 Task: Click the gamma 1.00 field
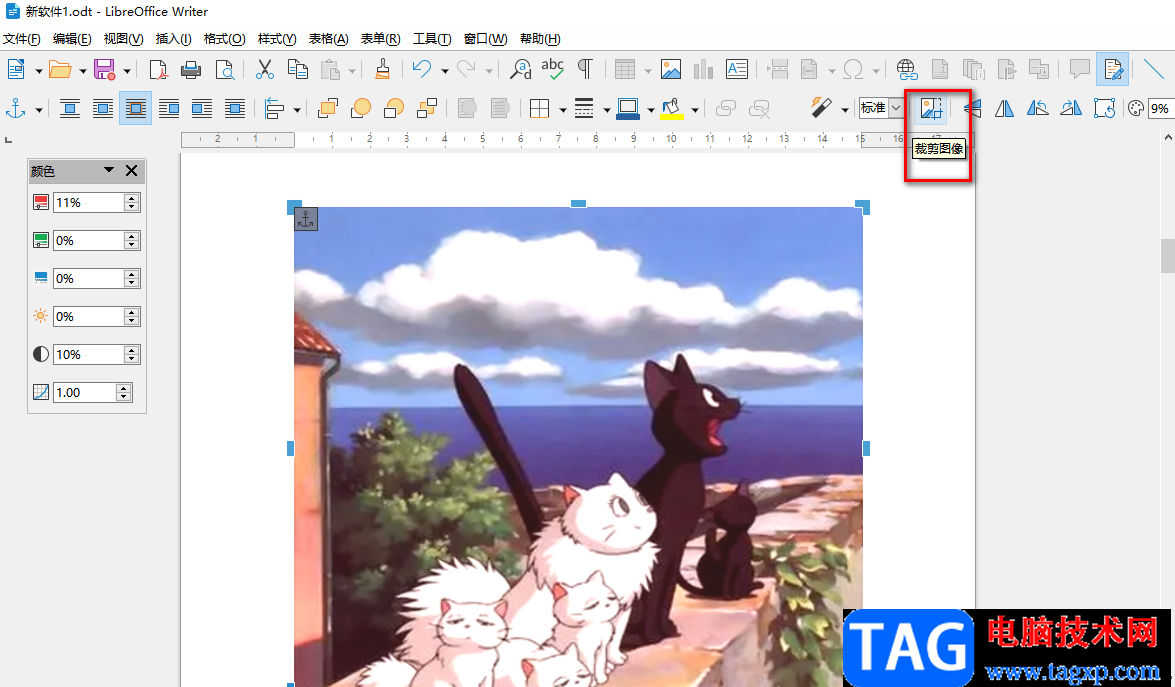click(85, 393)
